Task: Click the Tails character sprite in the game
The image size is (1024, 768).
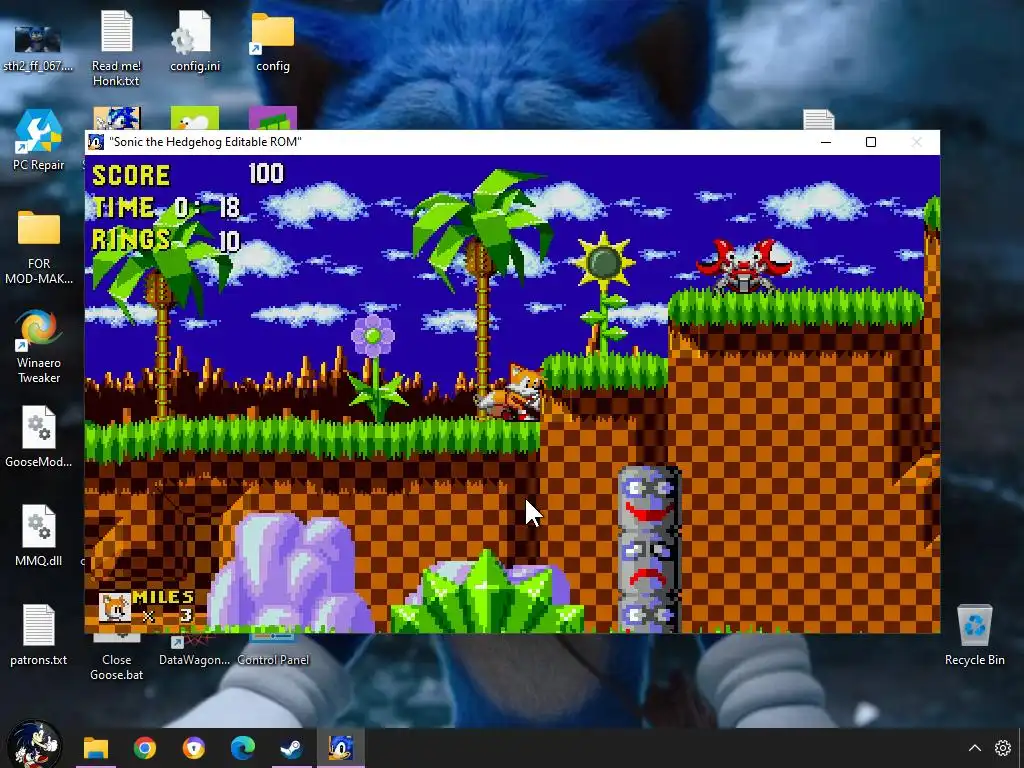Action: [x=511, y=392]
